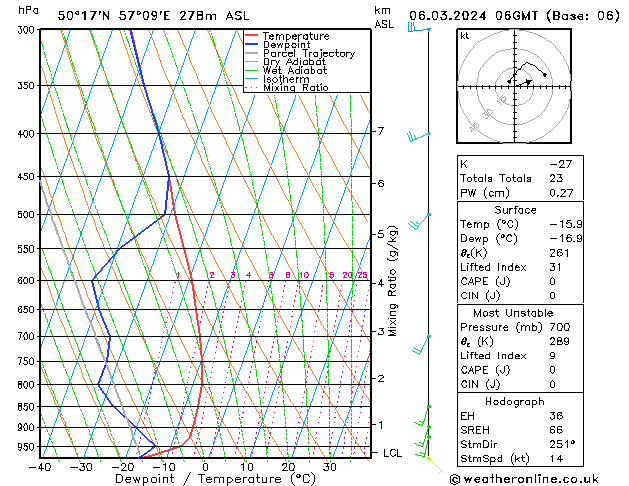The height and width of the screenshot is (486, 629).
Task: Click the wind barb at 400 hPa
Action: [419, 136]
